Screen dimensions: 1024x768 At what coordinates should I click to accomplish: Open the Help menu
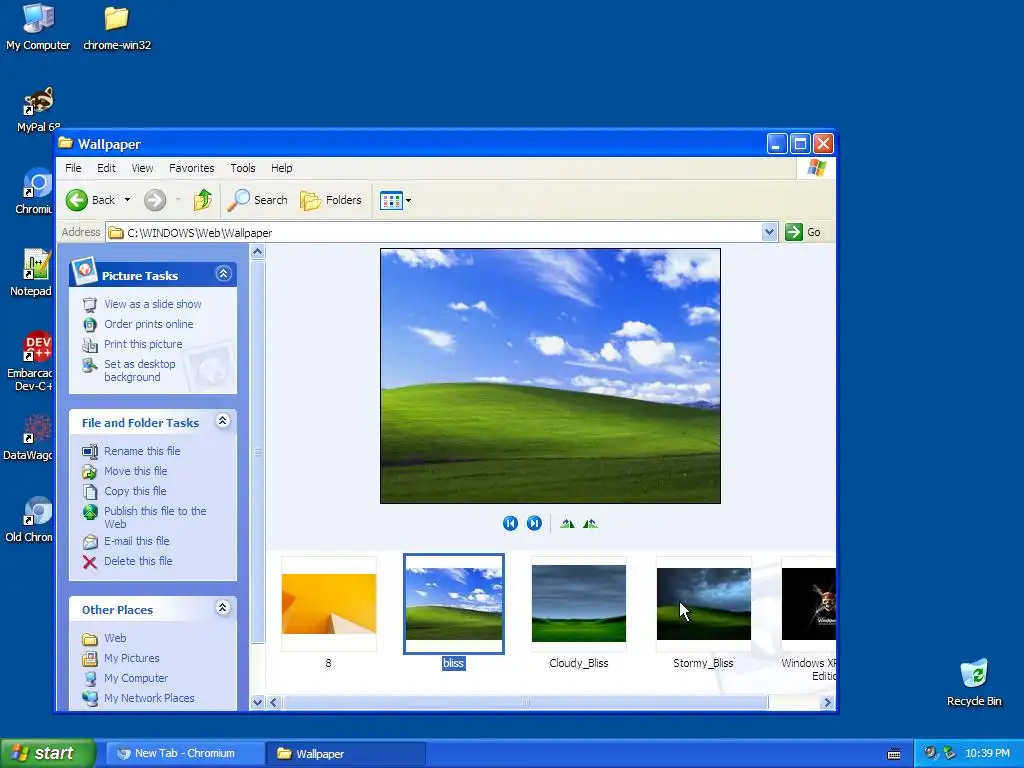281,168
